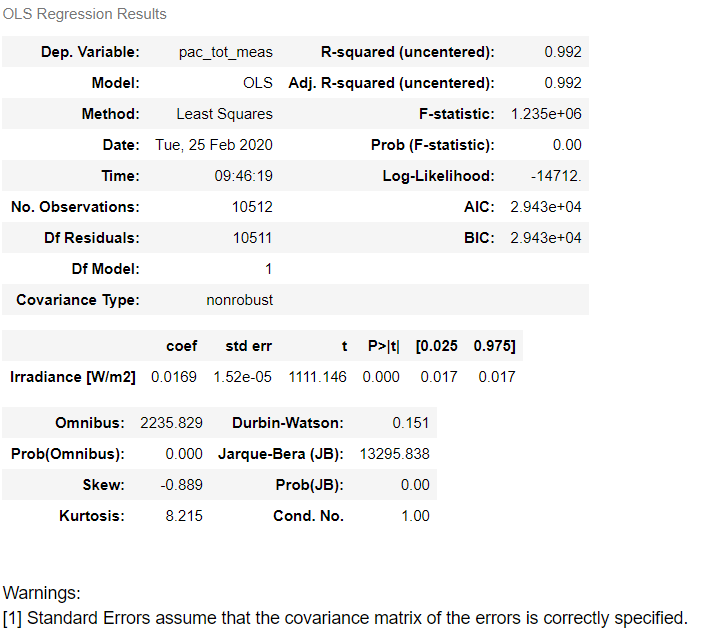Click the std err column header
Viewport: 702px width, 641px height.
tap(248, 346)
